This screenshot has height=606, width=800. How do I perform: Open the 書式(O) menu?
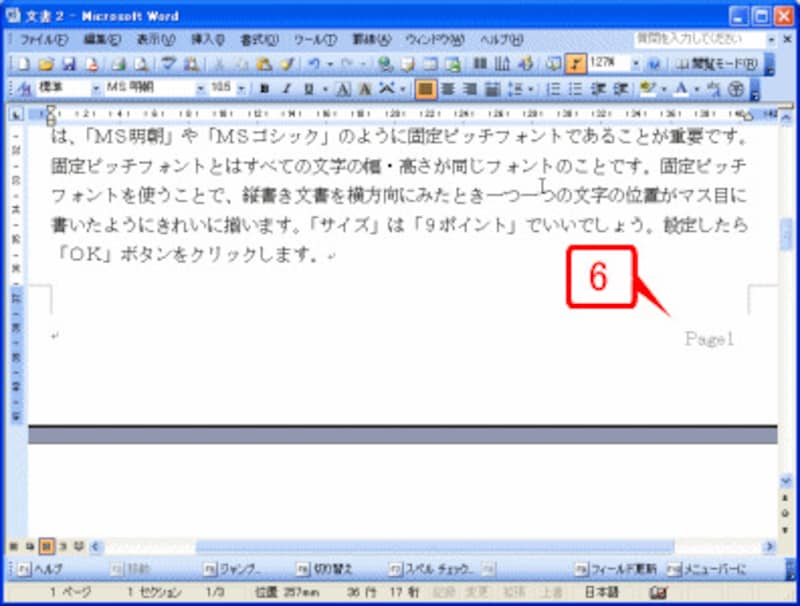(259, 39)
